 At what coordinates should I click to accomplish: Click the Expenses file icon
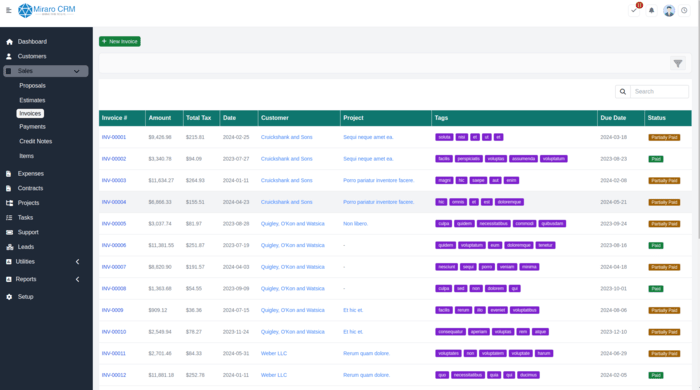[x=9, y=174]
